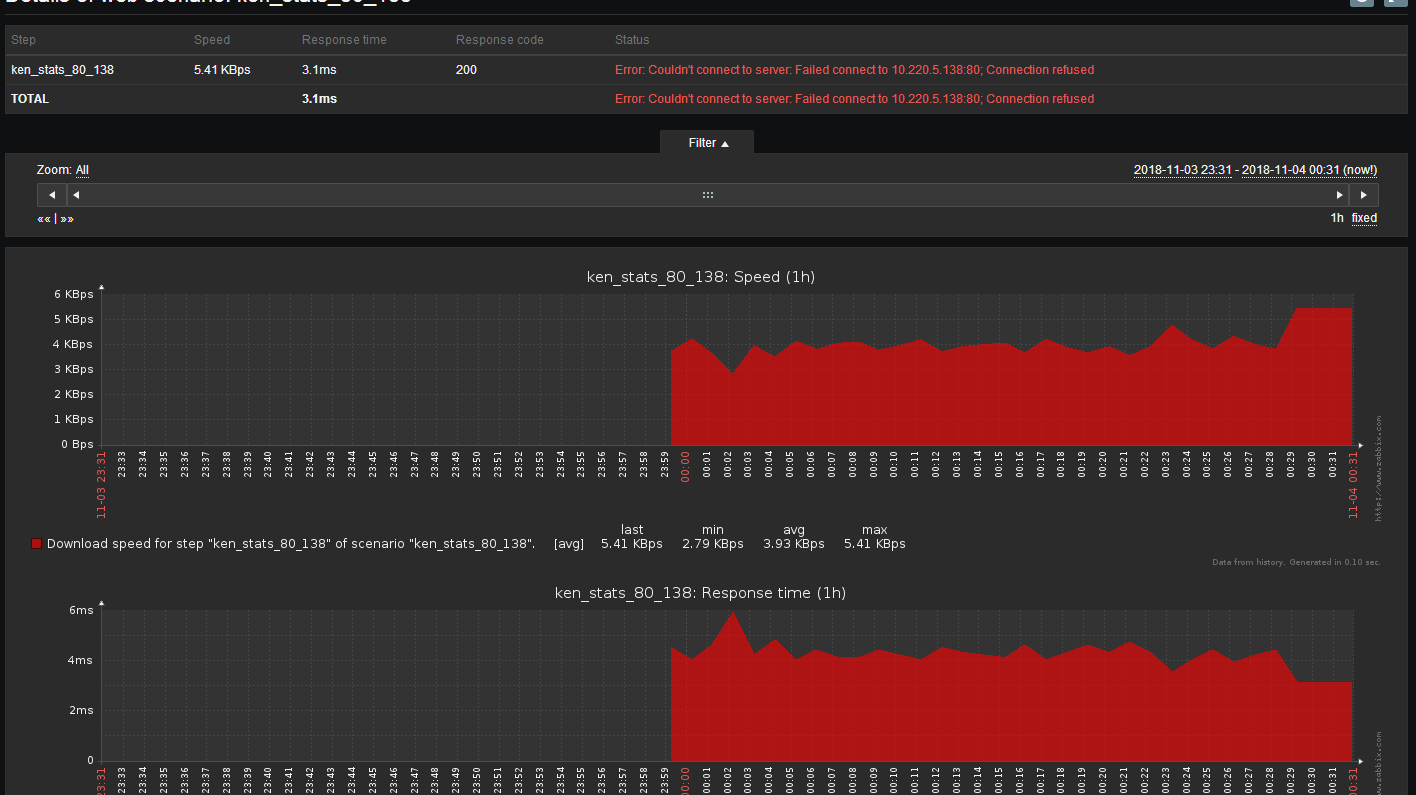Click the 'avg' 3.93 KBps legend value
Image resolution: width=1416 pixels, height=795 pixels.
tap(794, 544)
